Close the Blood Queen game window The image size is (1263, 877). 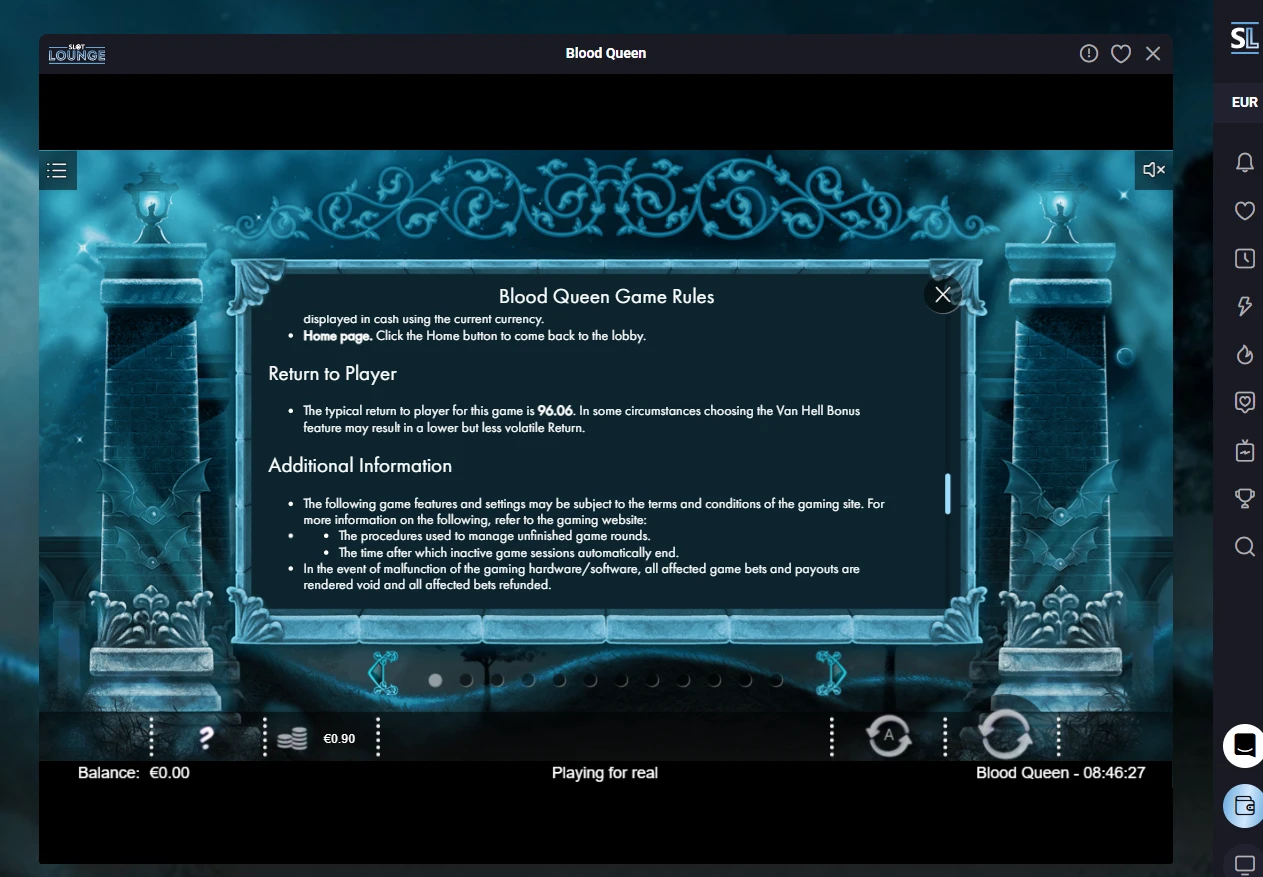(1153, 54)
